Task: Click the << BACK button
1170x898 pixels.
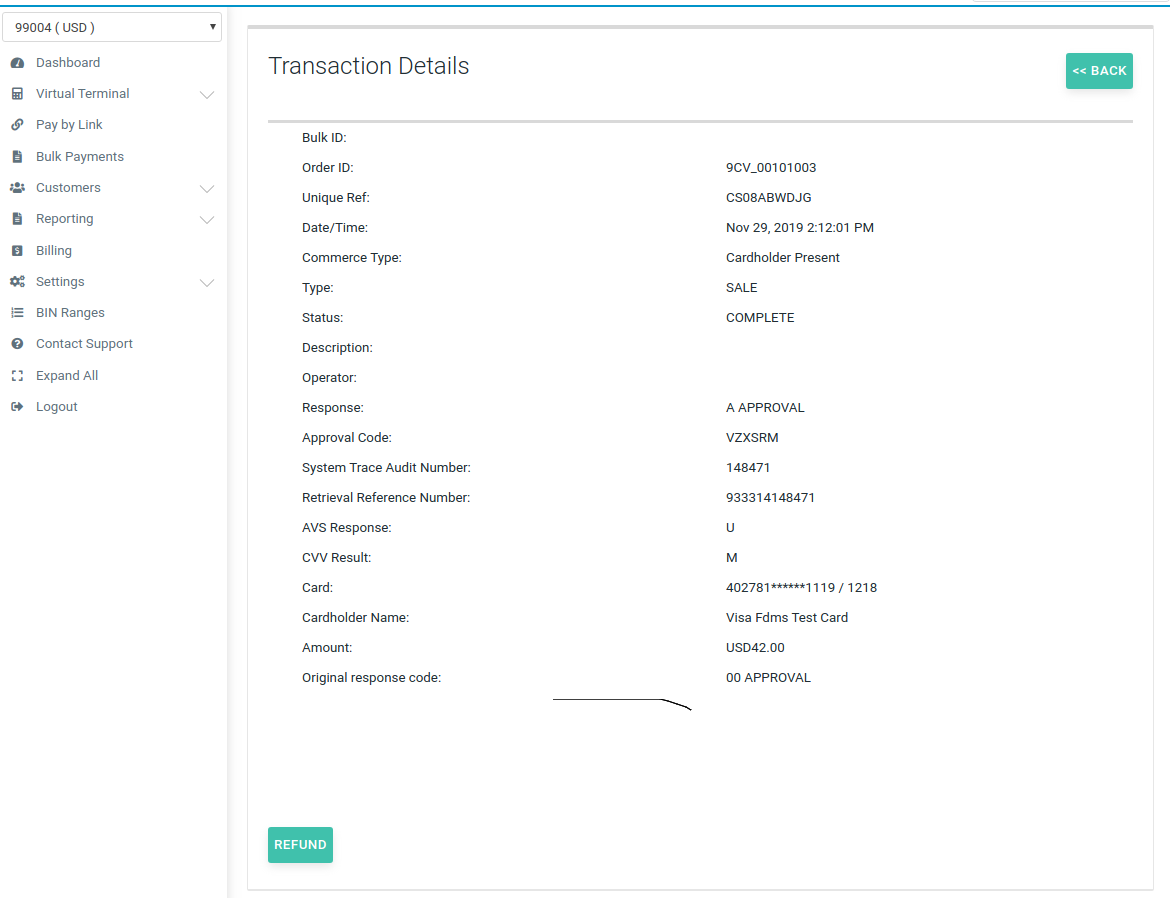Action: pyautogui.click(x=1099, y=71)
